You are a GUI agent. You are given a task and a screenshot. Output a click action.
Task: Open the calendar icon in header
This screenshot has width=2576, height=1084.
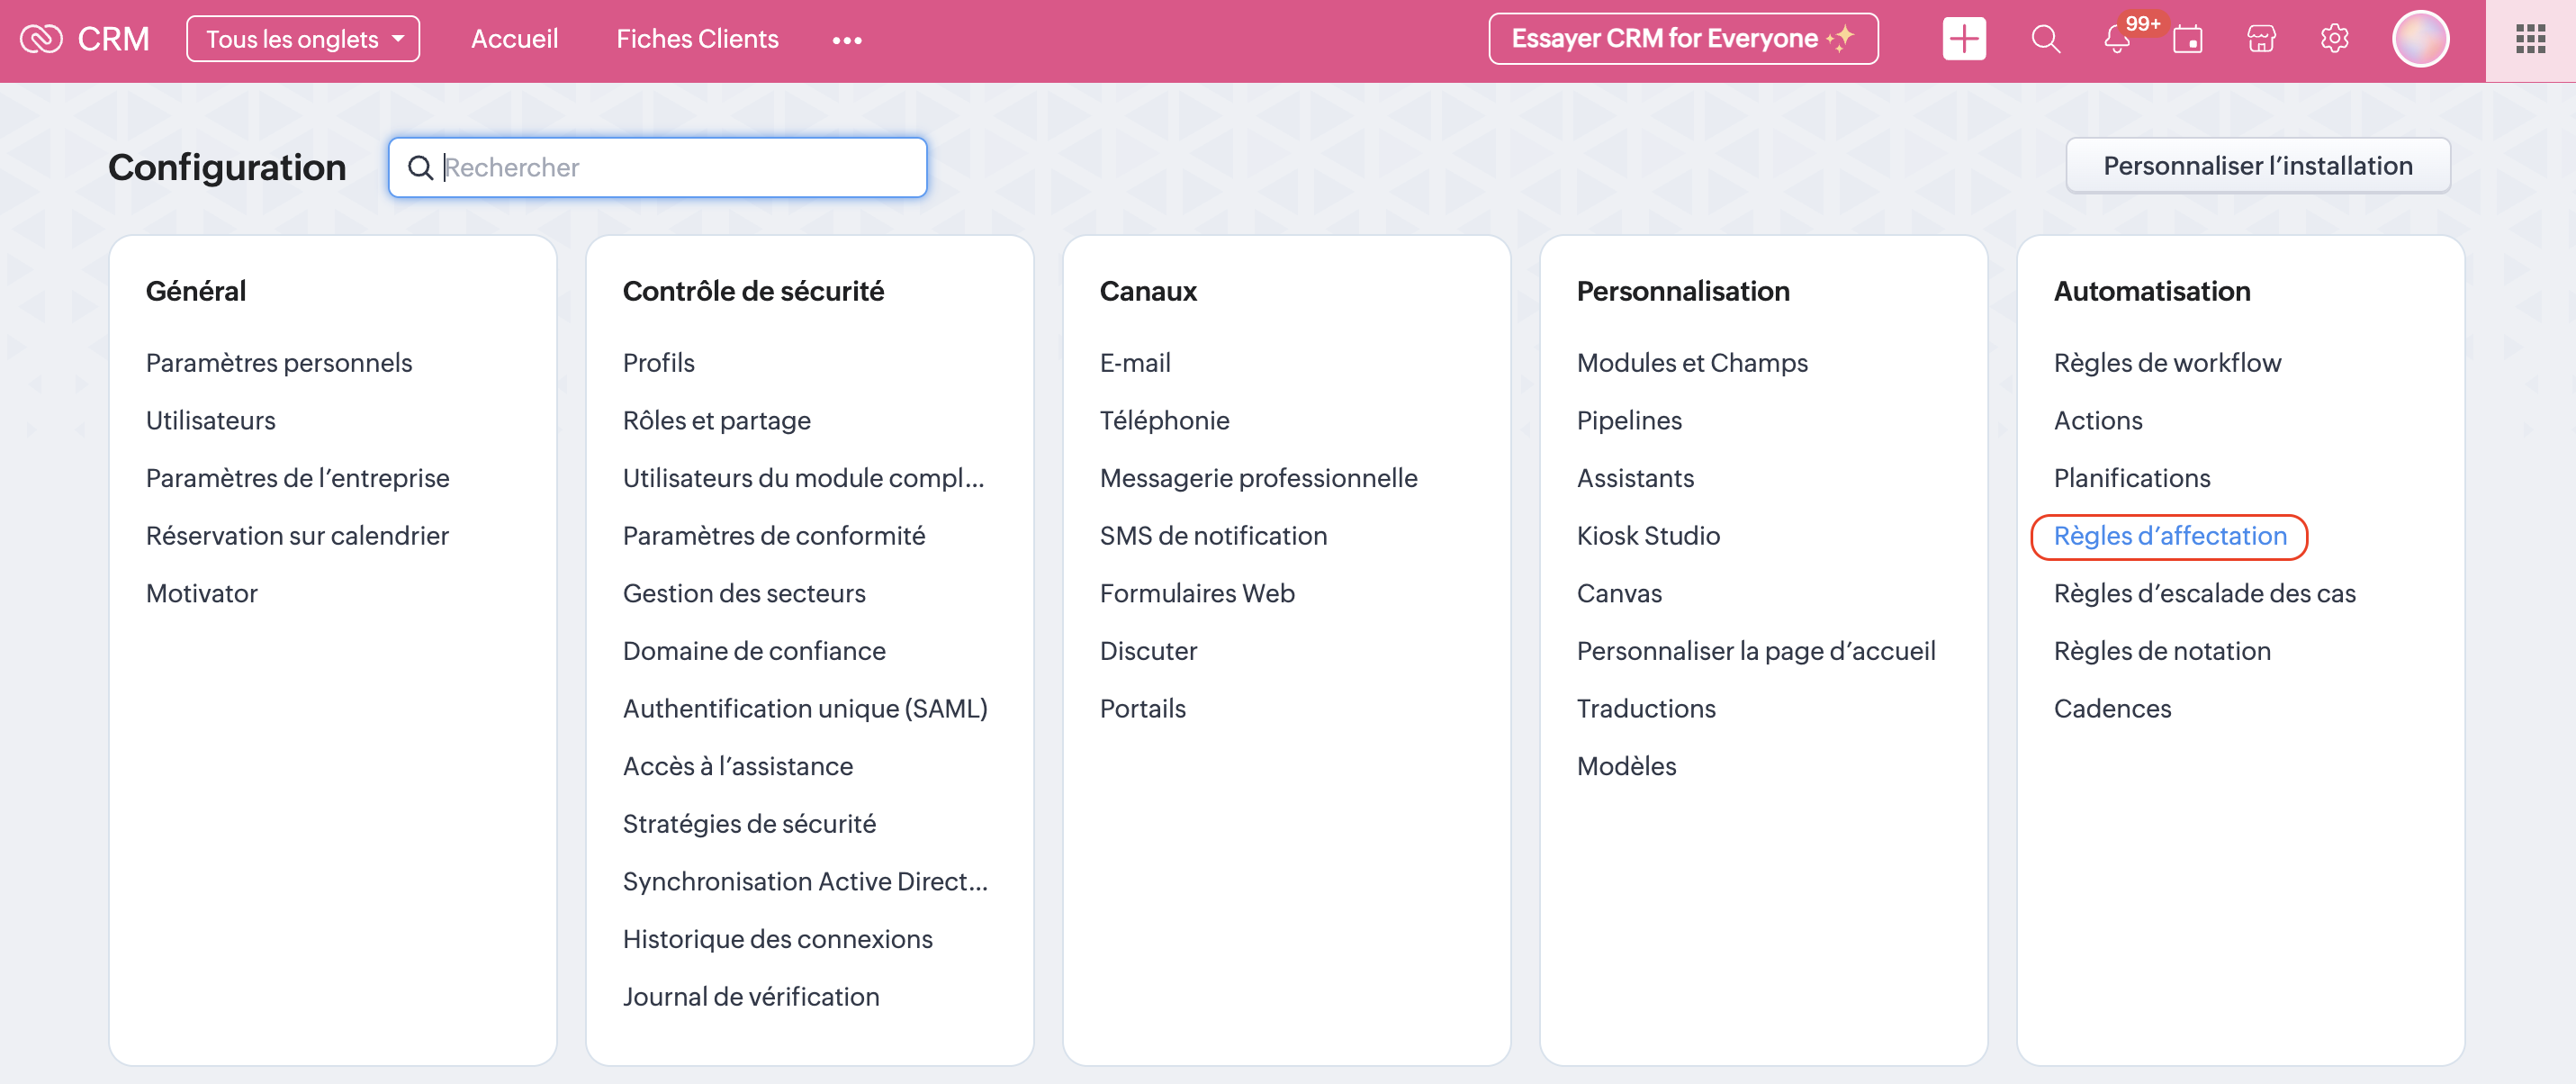(2187, 40)
